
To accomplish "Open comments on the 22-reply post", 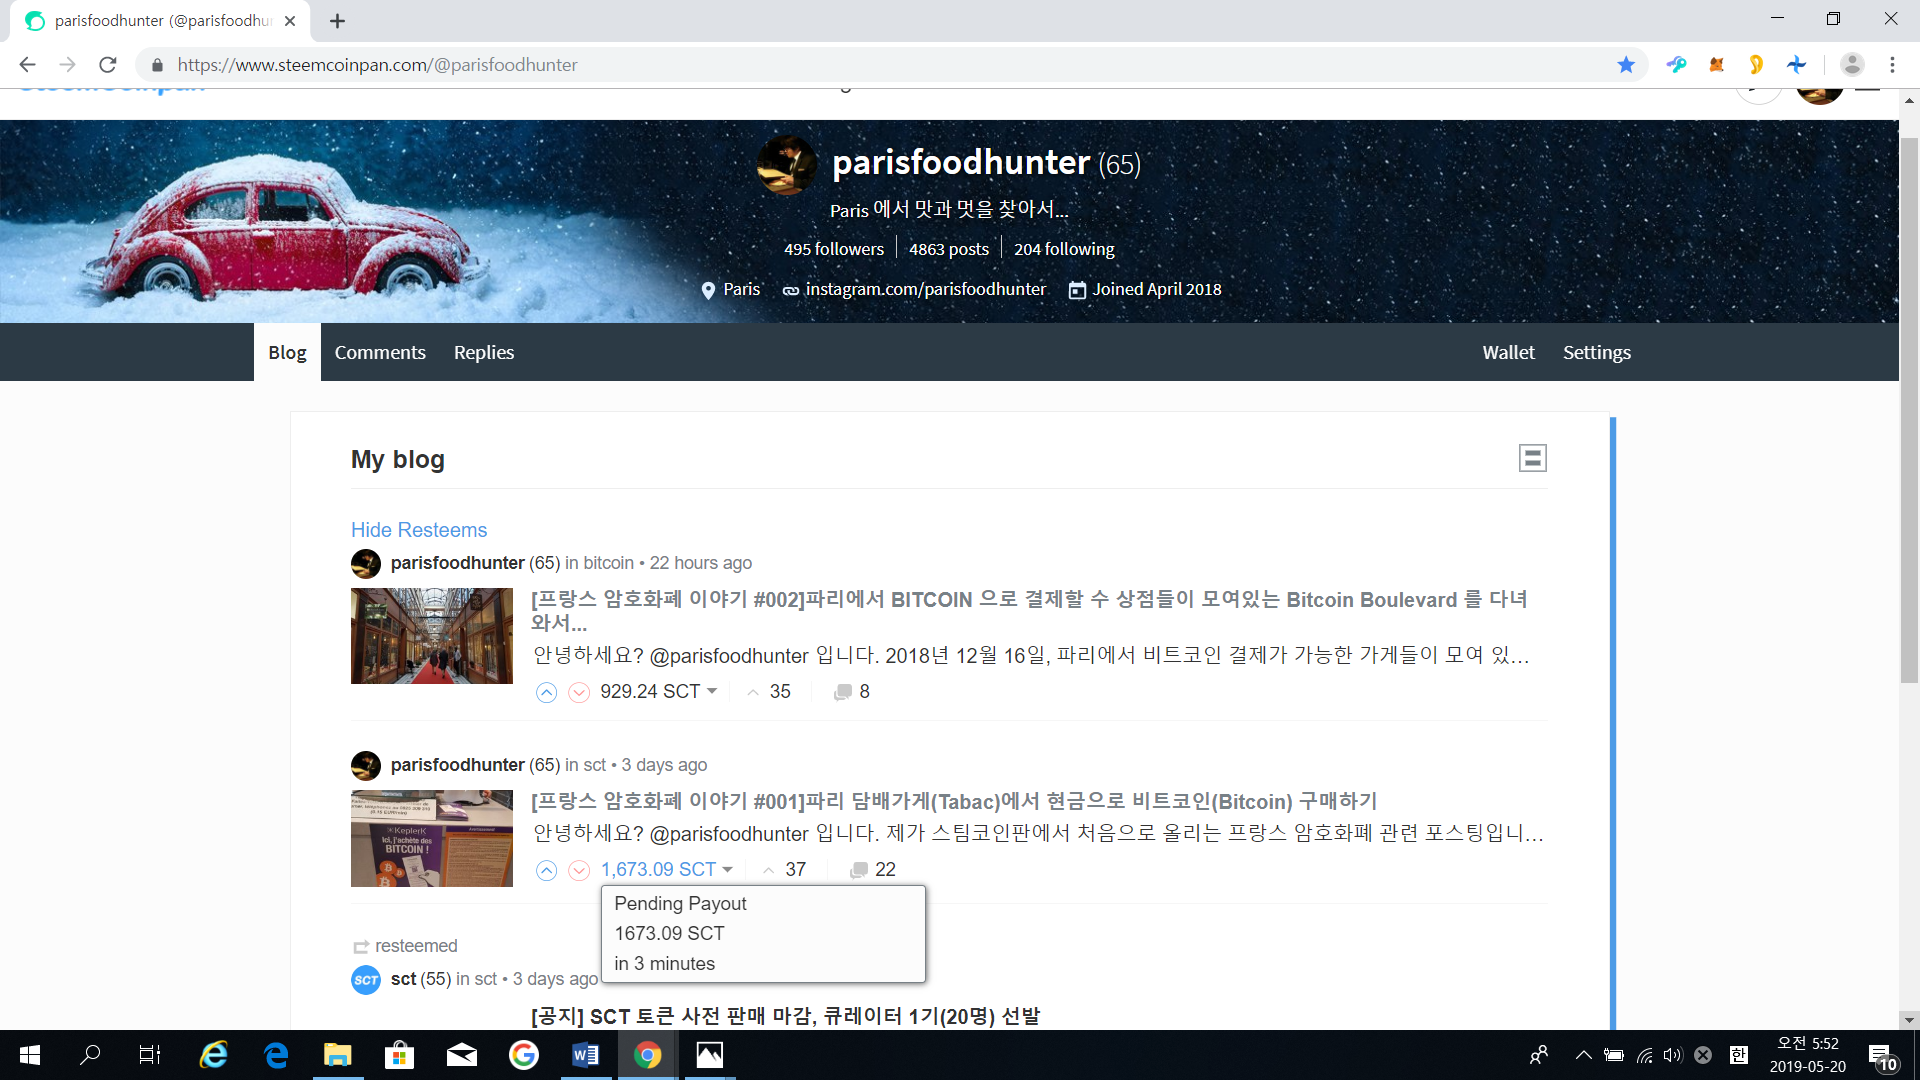I will pyautogui.click(x=872, y=870).
